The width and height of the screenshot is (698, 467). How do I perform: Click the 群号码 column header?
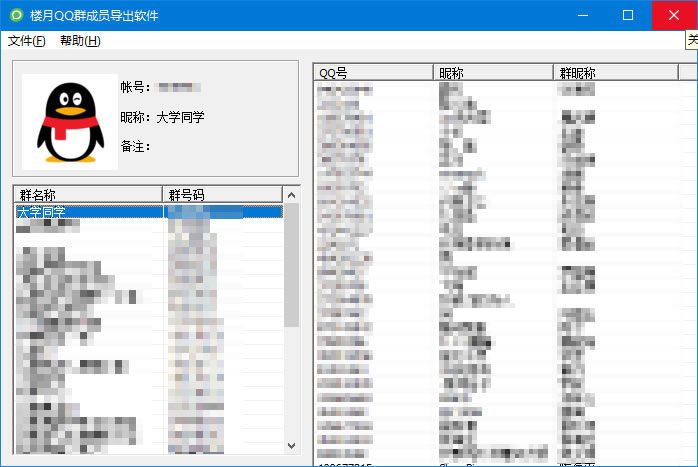(x=222, y=194)
